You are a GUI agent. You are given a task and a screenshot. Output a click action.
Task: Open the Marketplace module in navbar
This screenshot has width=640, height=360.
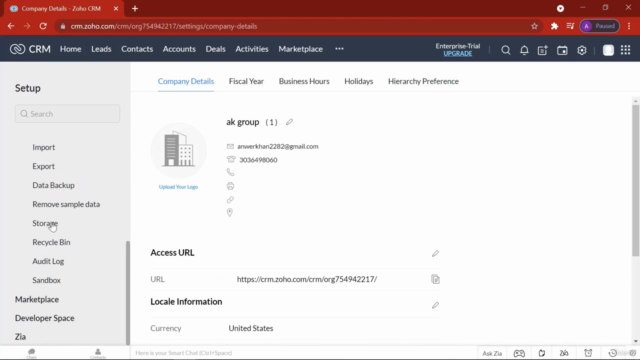tap(300, 49)
